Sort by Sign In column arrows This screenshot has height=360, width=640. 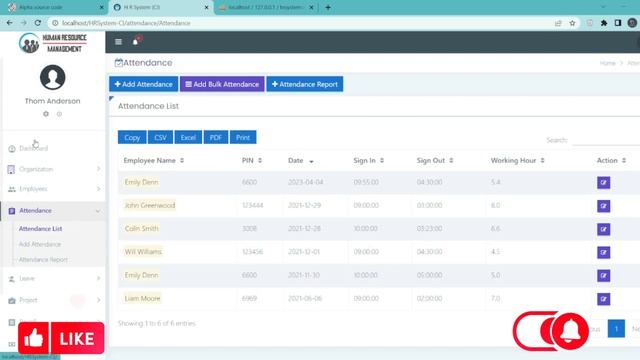[x=382, y=160]
